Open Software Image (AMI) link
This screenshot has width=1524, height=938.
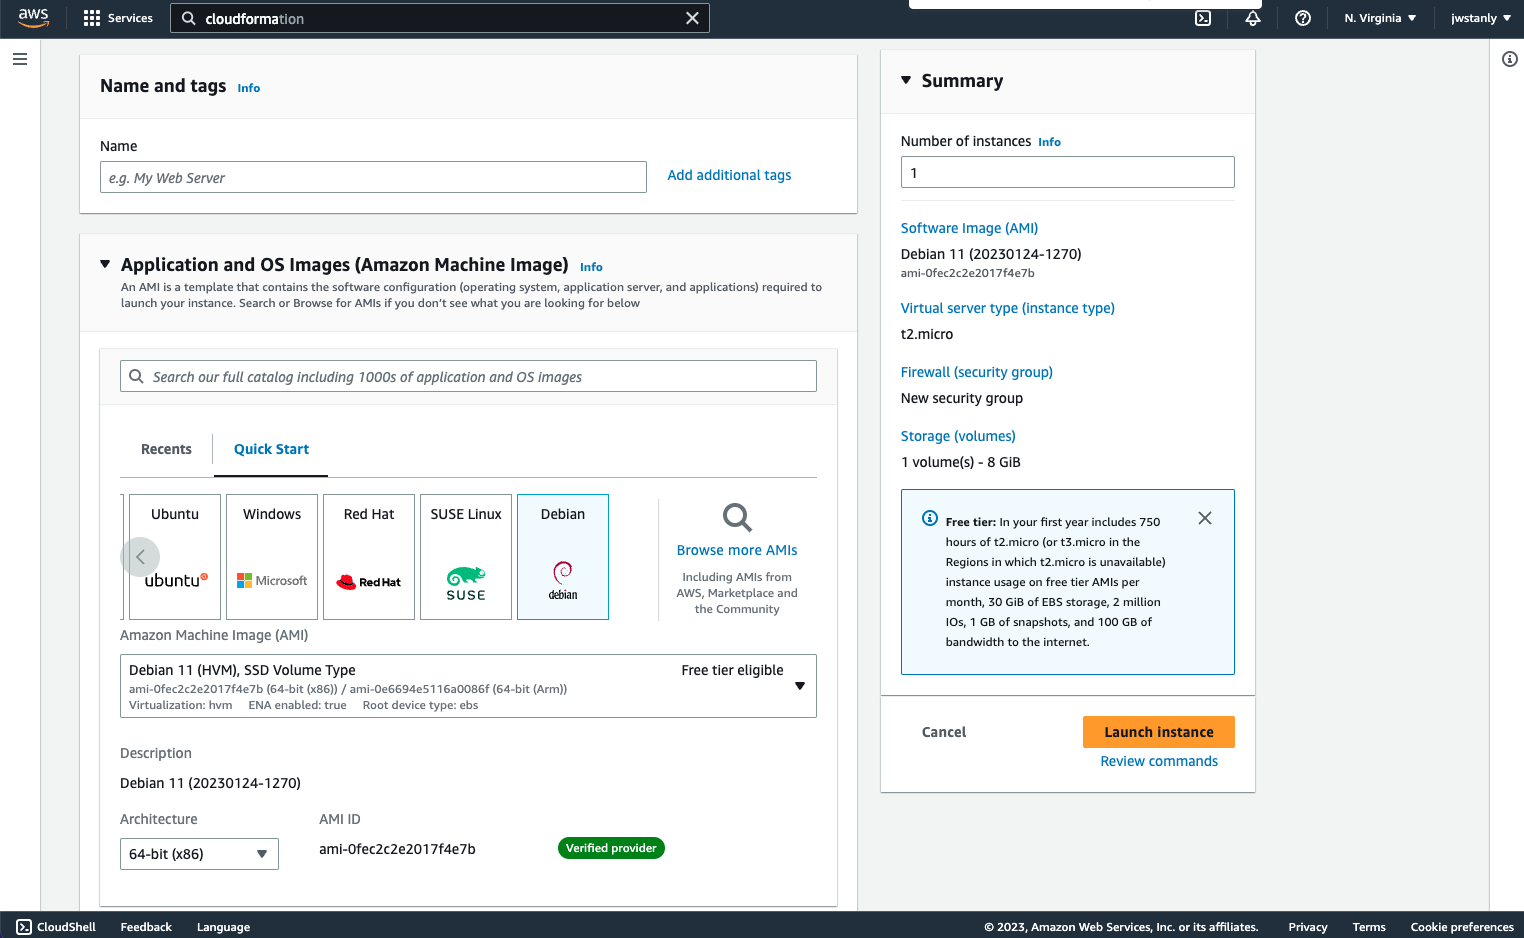tap(969, 228)
